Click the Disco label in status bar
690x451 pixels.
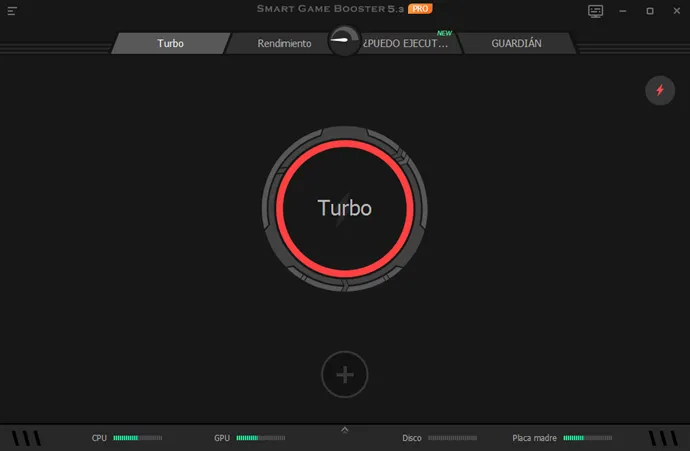[x=411, y=438]
